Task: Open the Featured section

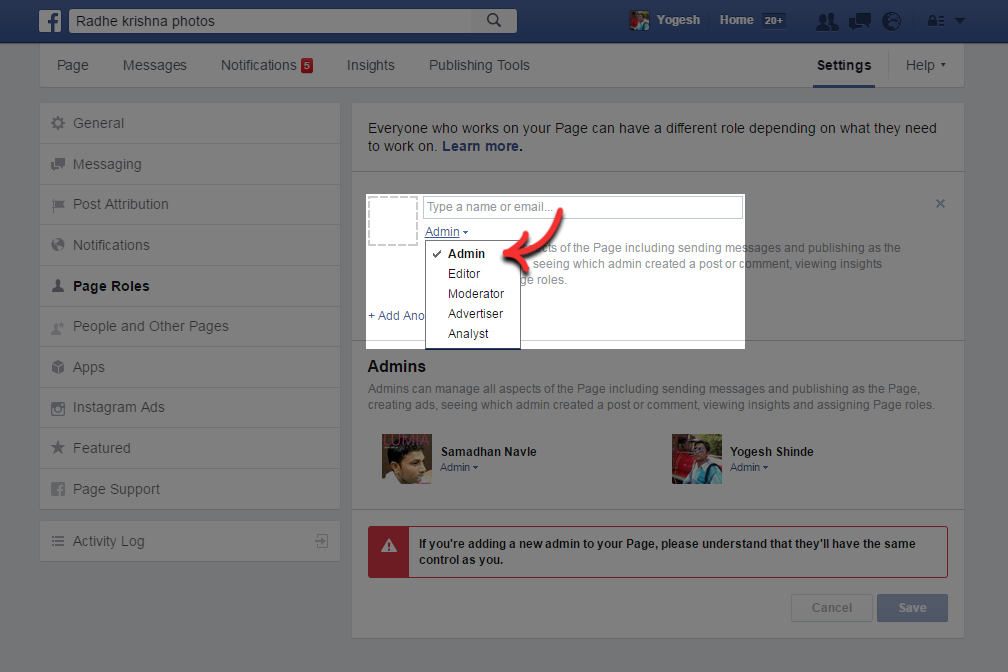Action: pos(190,448)
